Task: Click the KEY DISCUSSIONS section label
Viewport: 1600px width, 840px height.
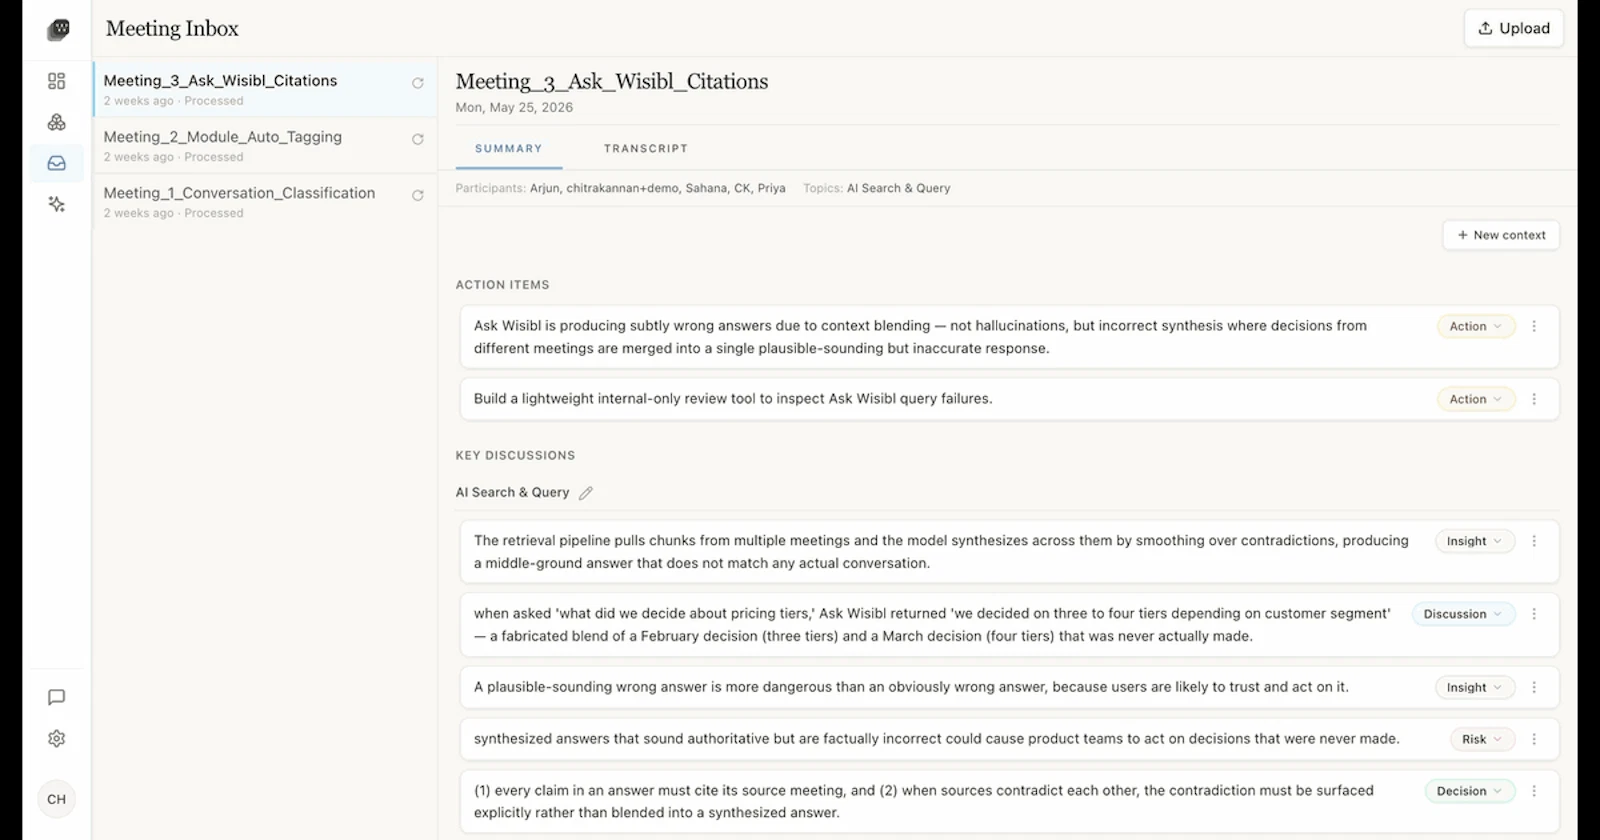Action: (x=515, y=455)
